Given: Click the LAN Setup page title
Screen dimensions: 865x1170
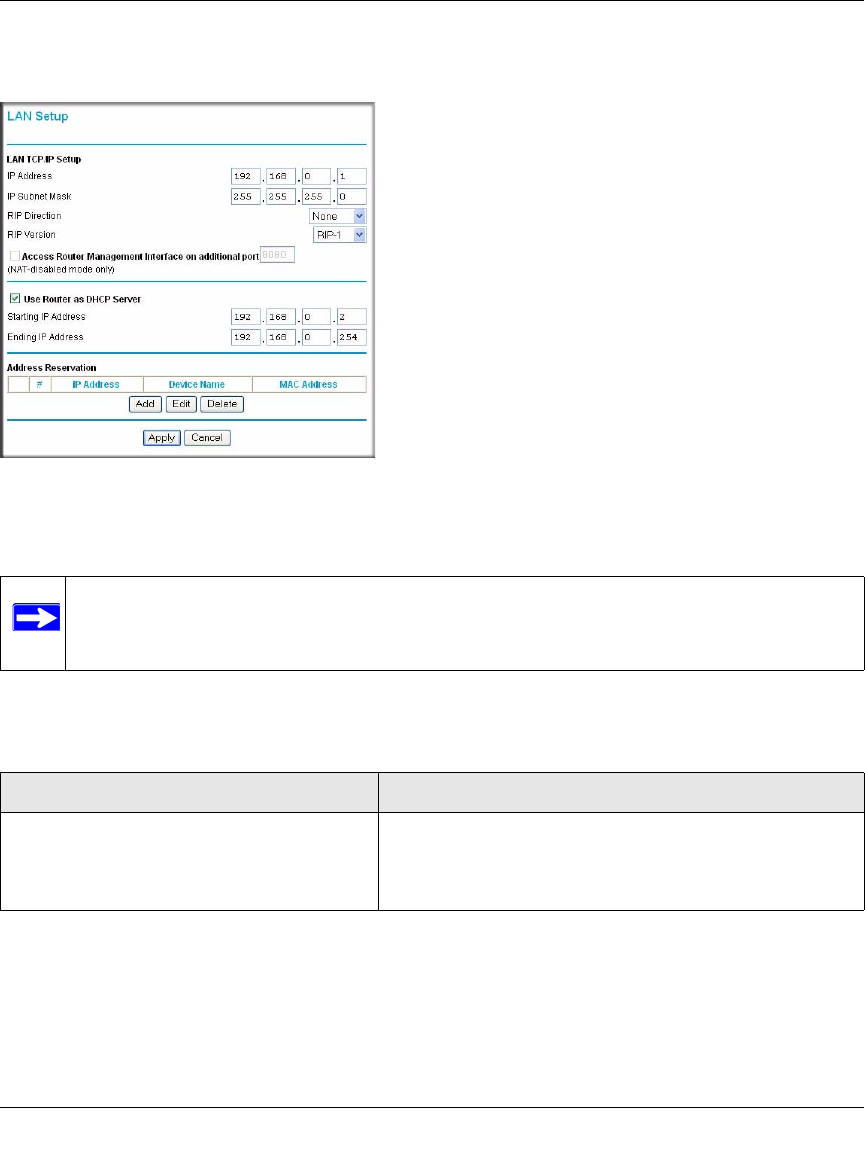Looking at the screenshot, I should (37, 116).
